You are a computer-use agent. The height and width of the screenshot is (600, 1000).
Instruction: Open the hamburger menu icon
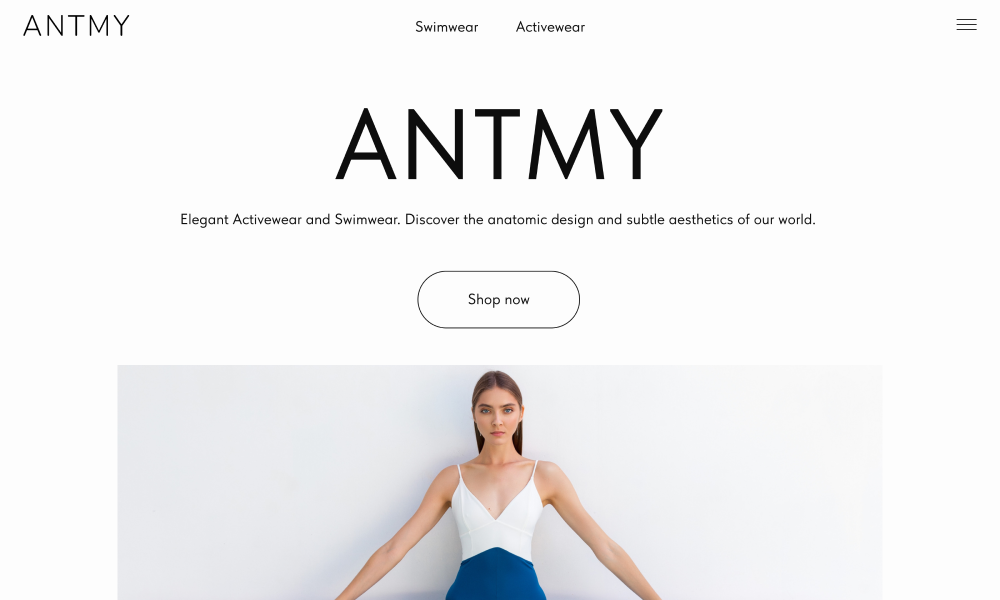(966, 25)
